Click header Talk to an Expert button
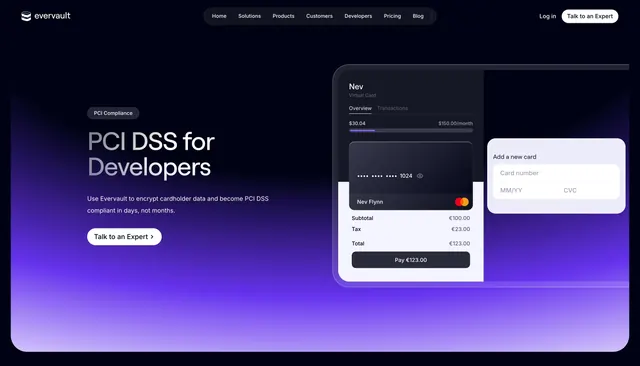 [x=590, y=16]
